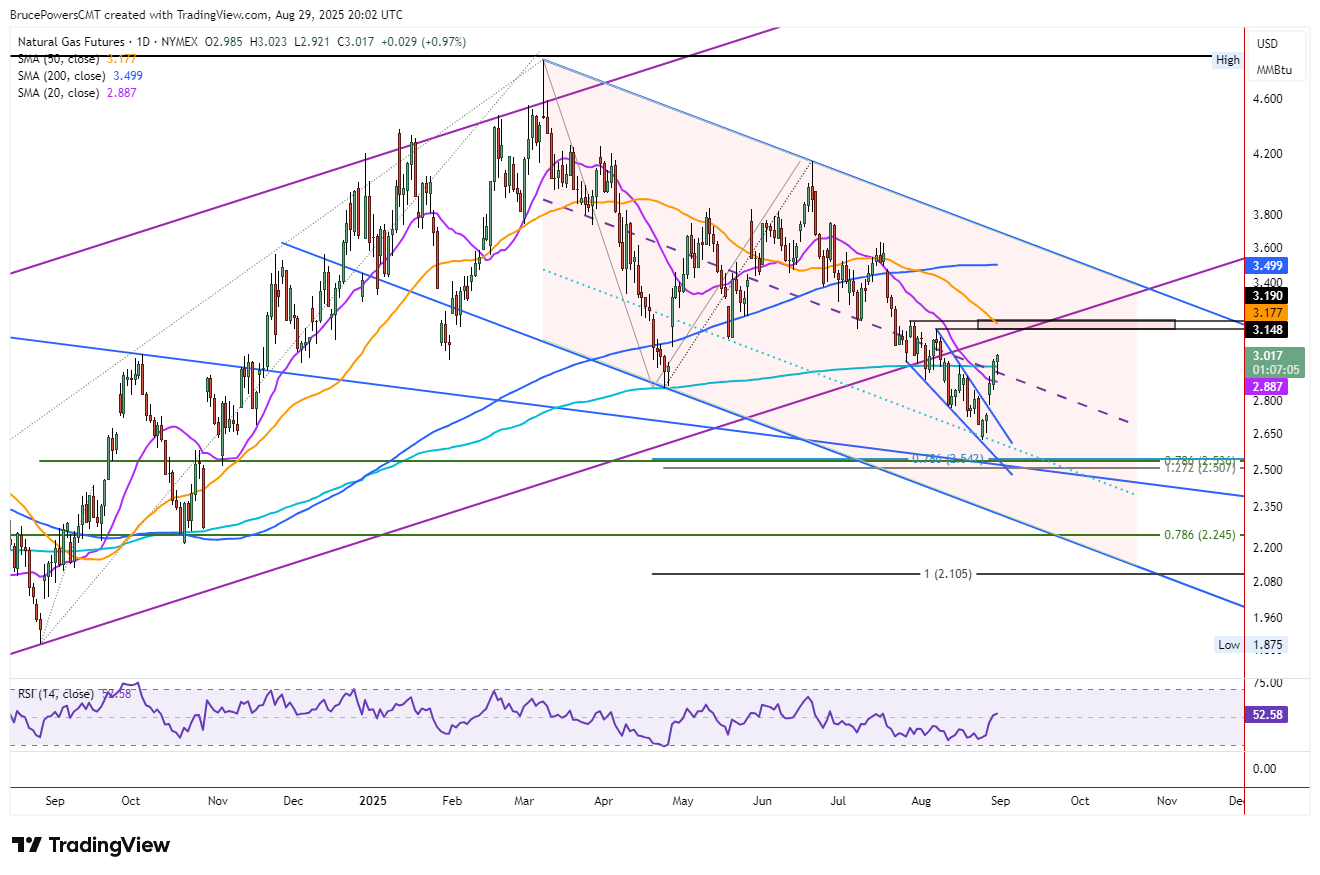
Task: Click the 2025 year marker on time axis
Action: click(x=373, y=801)
